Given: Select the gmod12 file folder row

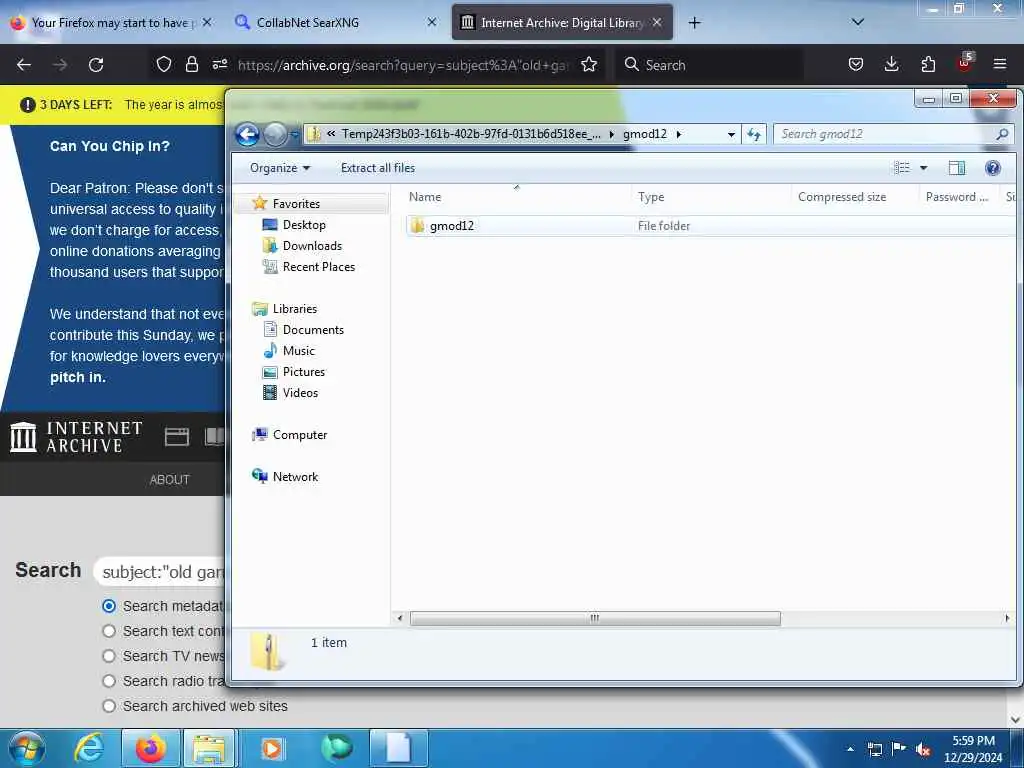Looking at the screenshot, I should point(711,226).
